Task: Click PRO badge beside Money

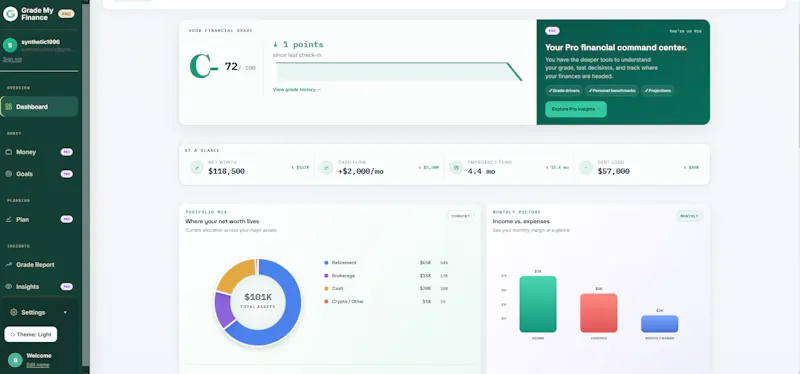Action: [x=66, y=152]
